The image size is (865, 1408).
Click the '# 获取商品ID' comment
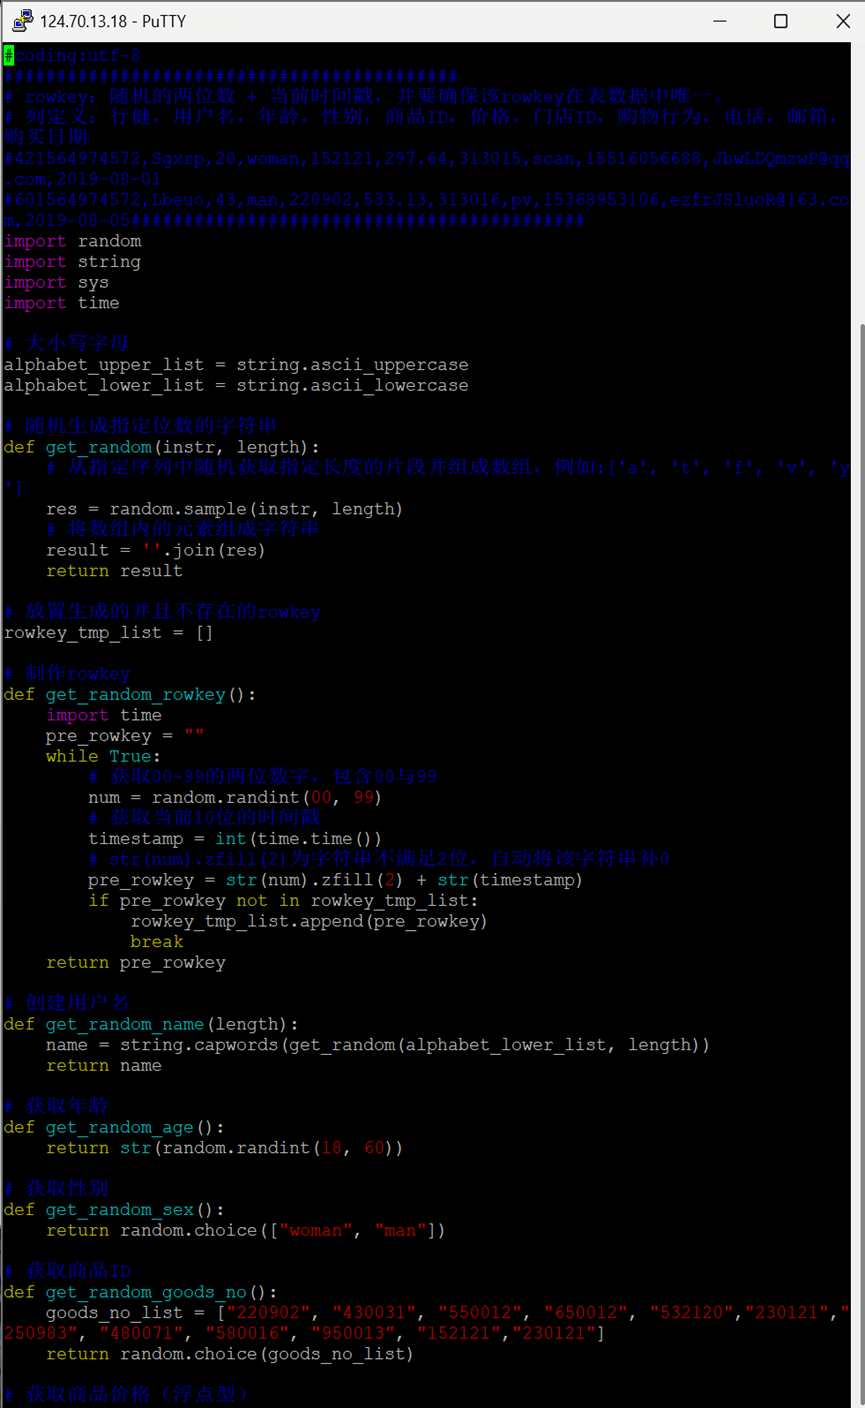(x=67, y=1272)
